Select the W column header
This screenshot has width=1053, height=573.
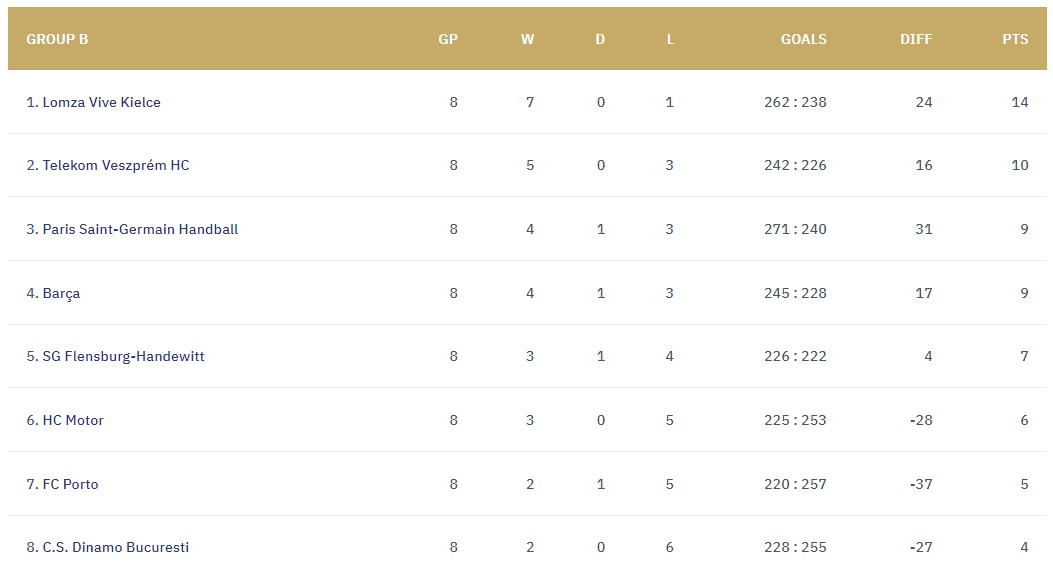527,39
